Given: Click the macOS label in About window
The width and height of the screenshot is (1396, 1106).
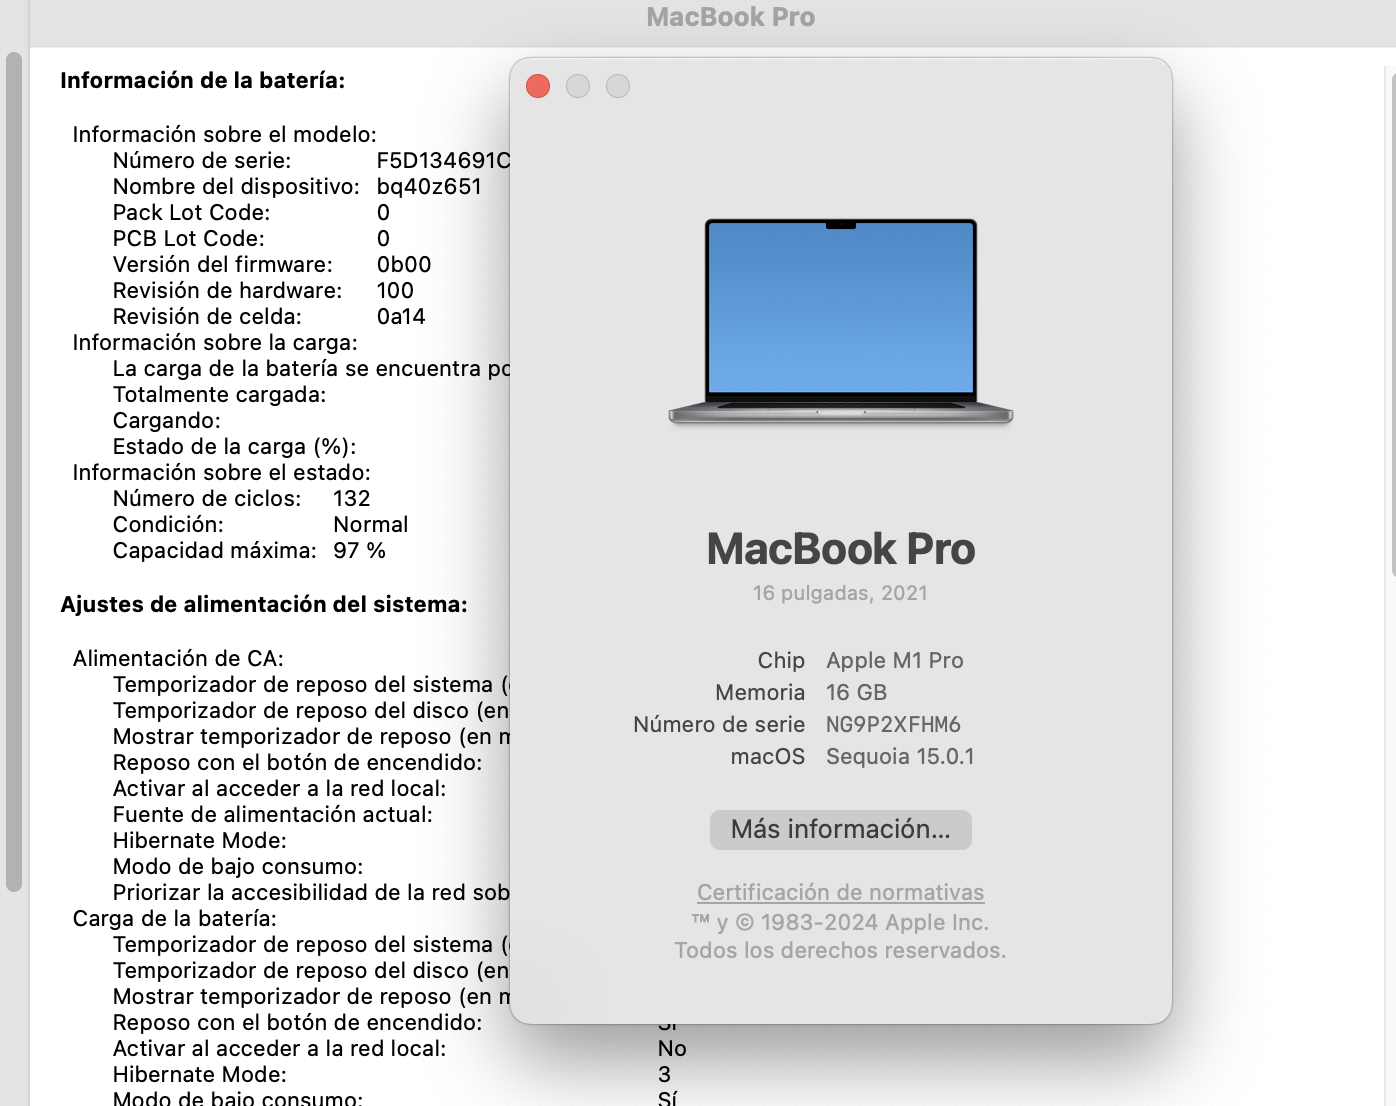Looking at the screenshot, I should 768,756.
